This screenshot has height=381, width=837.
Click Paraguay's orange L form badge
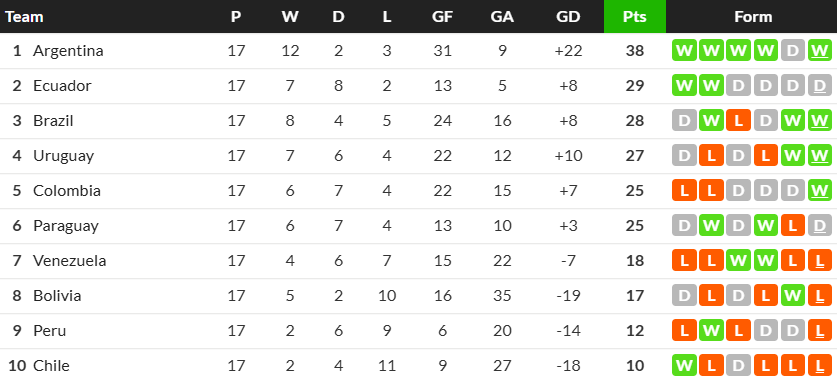click(x=792, y=226)
